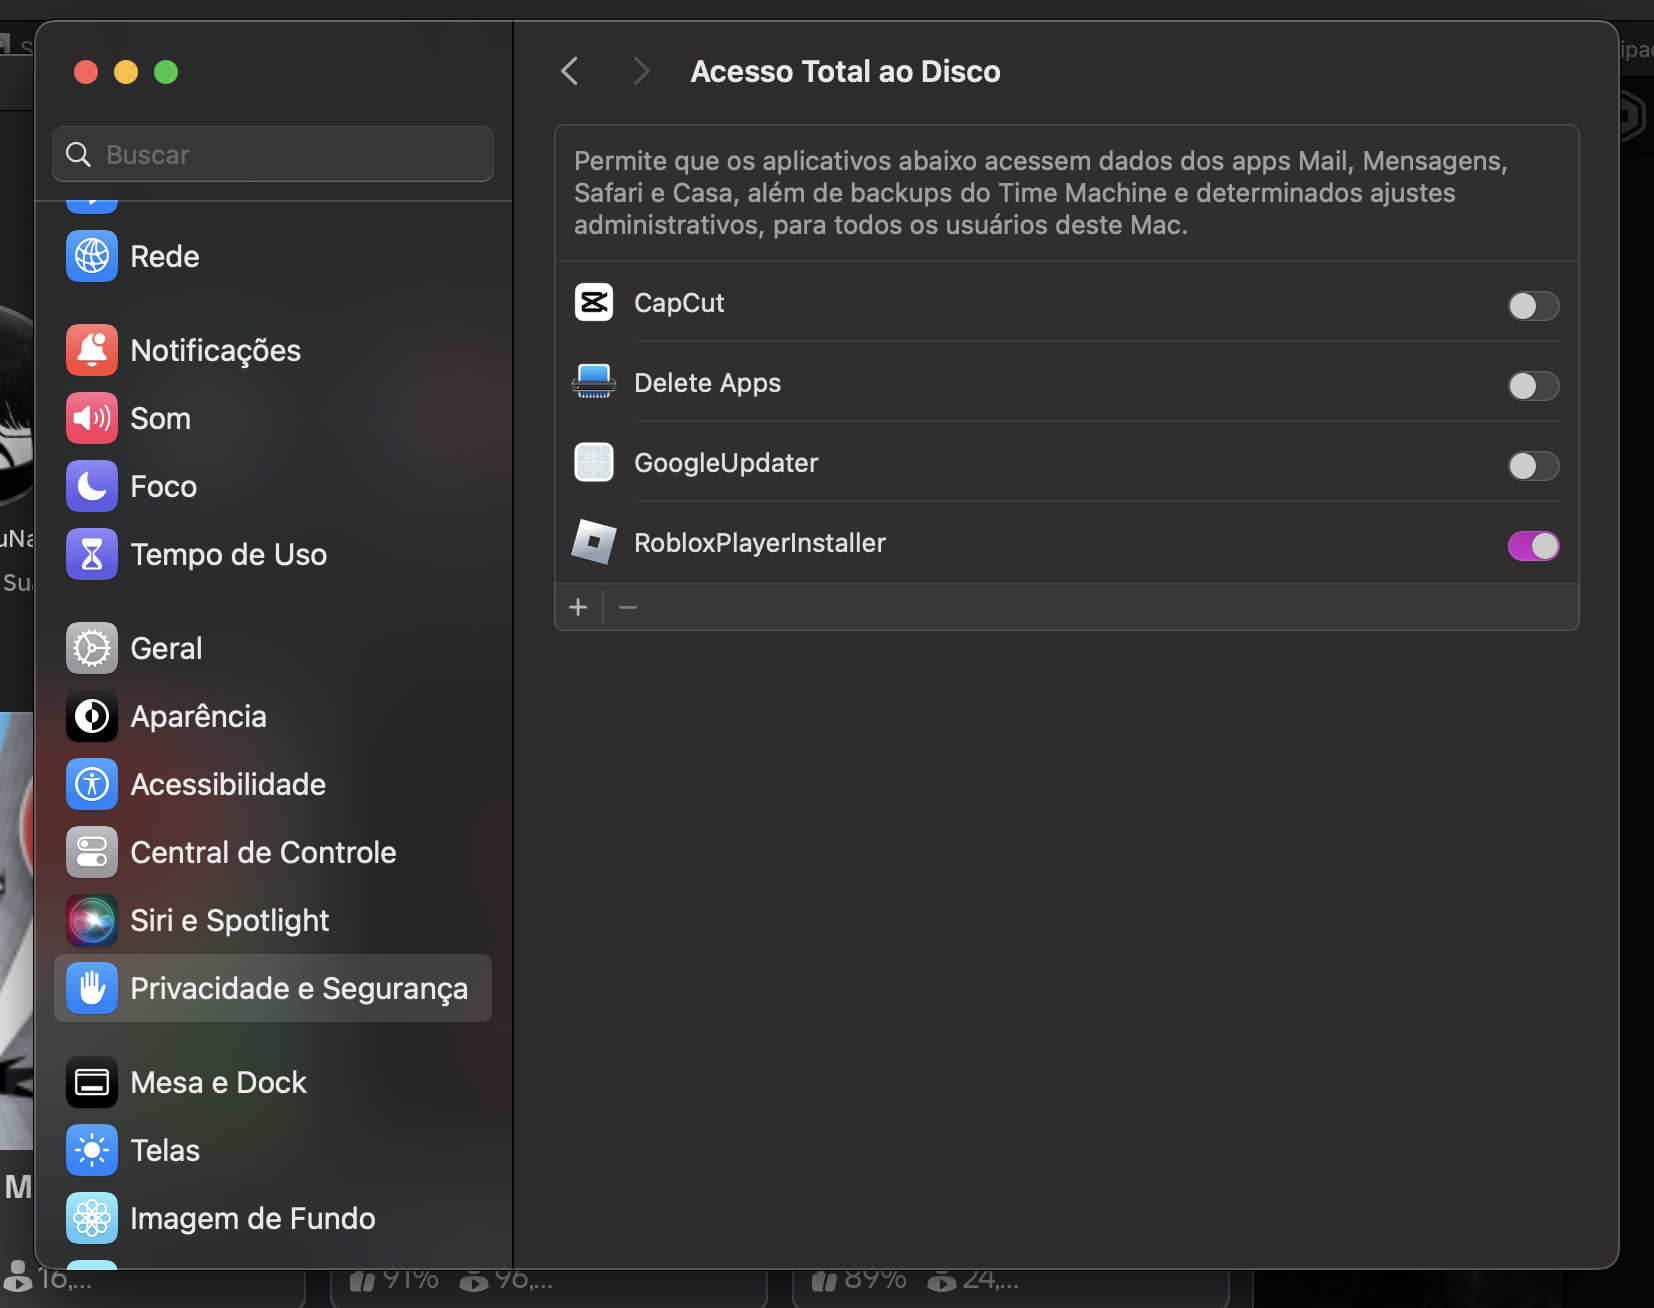Click the Central de Controle icon

point(92,852)
